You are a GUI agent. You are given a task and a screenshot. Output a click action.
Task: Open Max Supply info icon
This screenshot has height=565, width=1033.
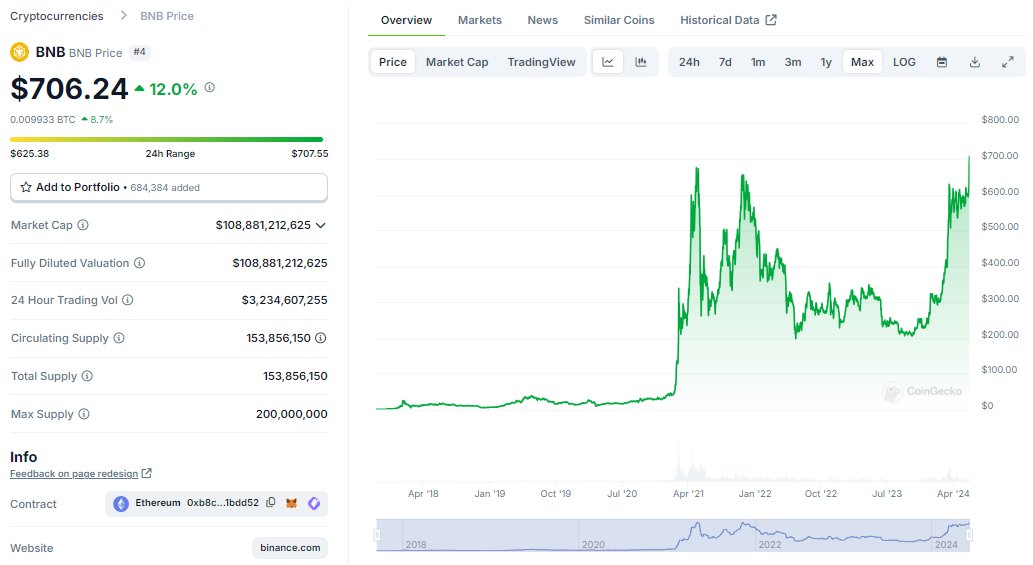pos(84,414)
